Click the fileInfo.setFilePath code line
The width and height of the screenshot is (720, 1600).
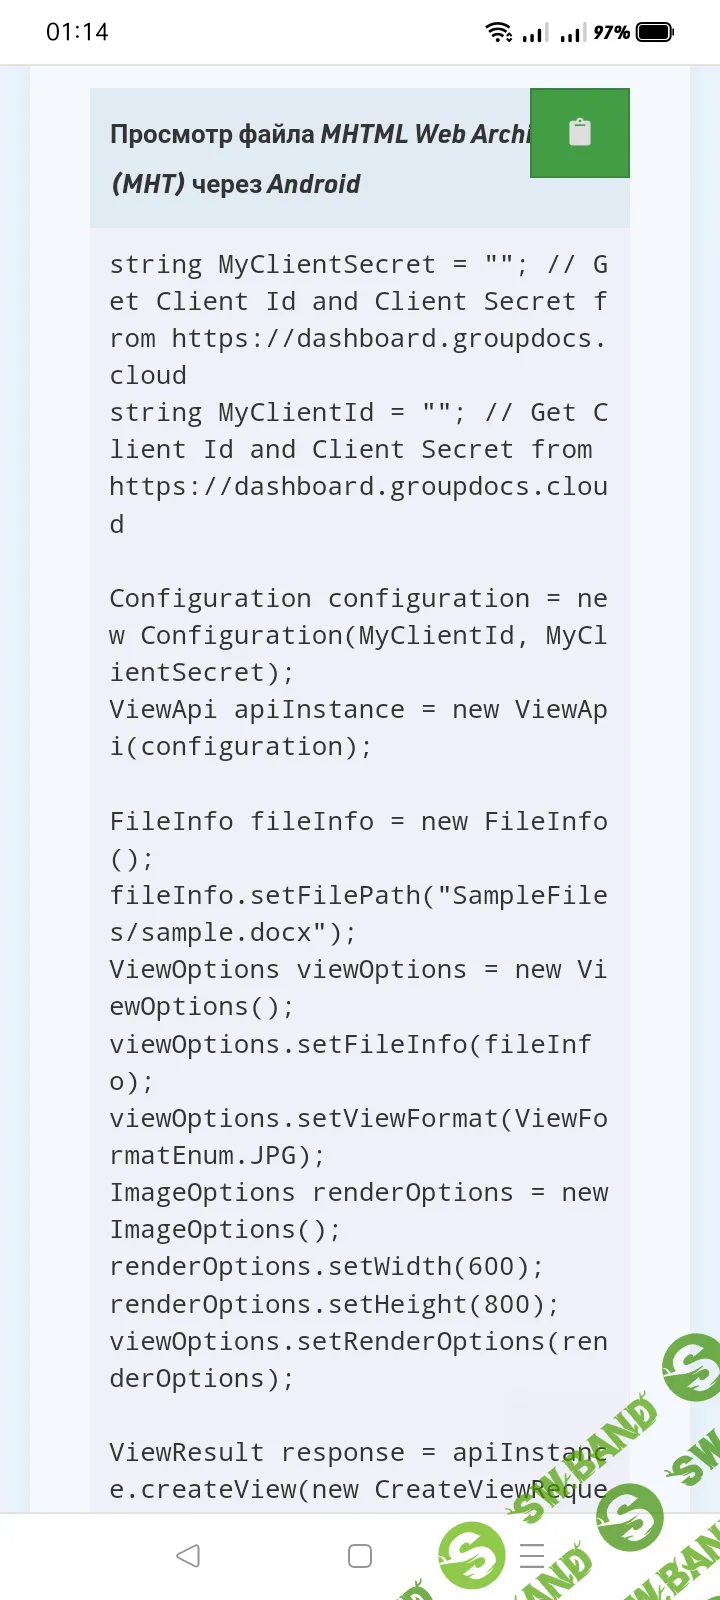pos(358,896)
